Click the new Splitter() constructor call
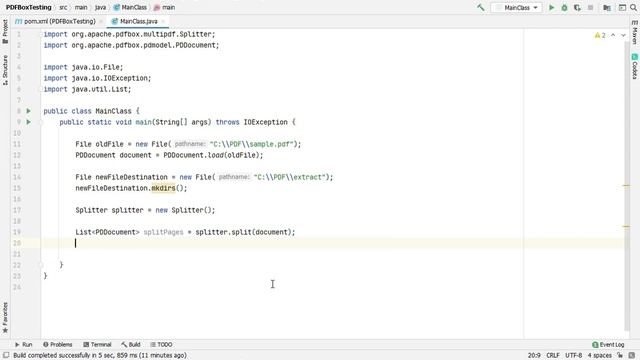640x360 pixels. coord(183,210)
